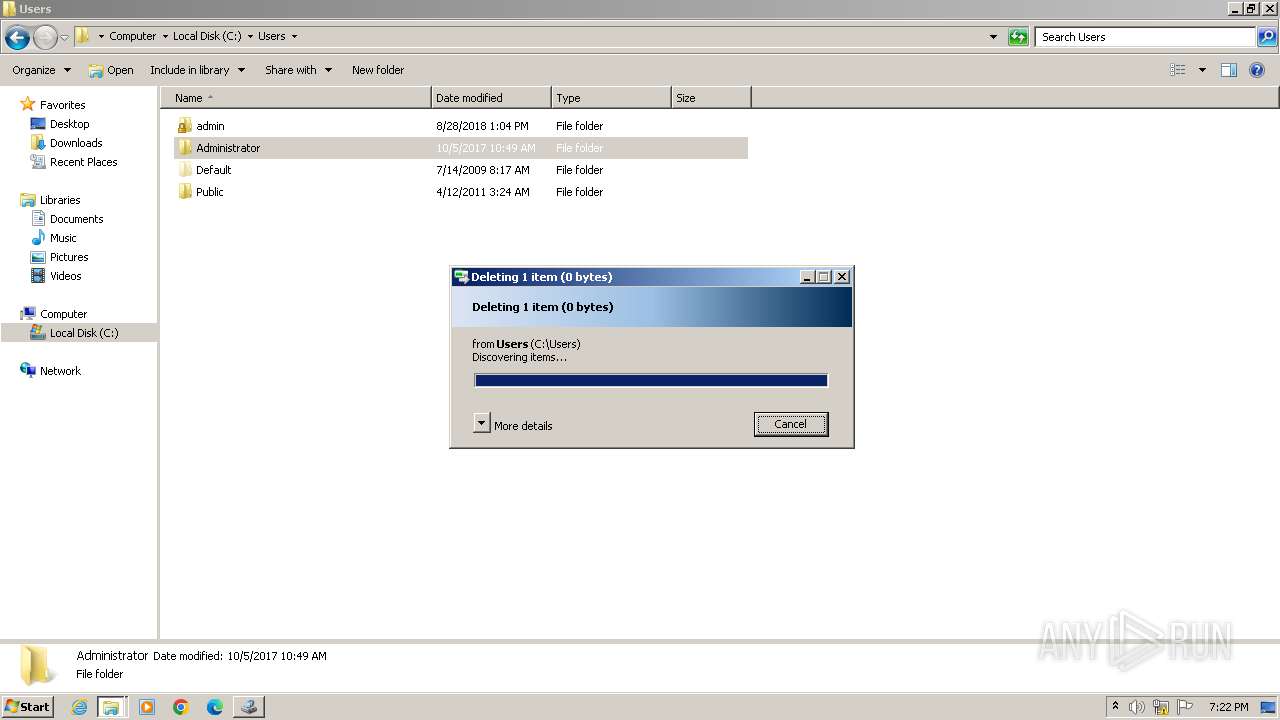The image size is (1280, 720).
Task: Click Administrator's 10/5/2017 date cell
Action: [486, 148]
